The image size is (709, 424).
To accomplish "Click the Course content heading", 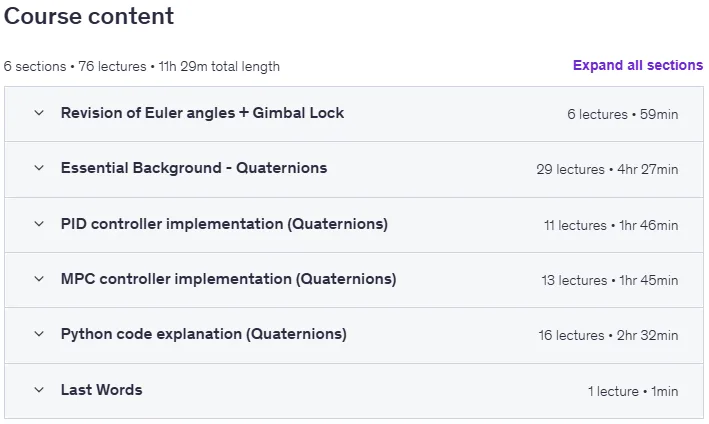I will (x=89, y=16).
